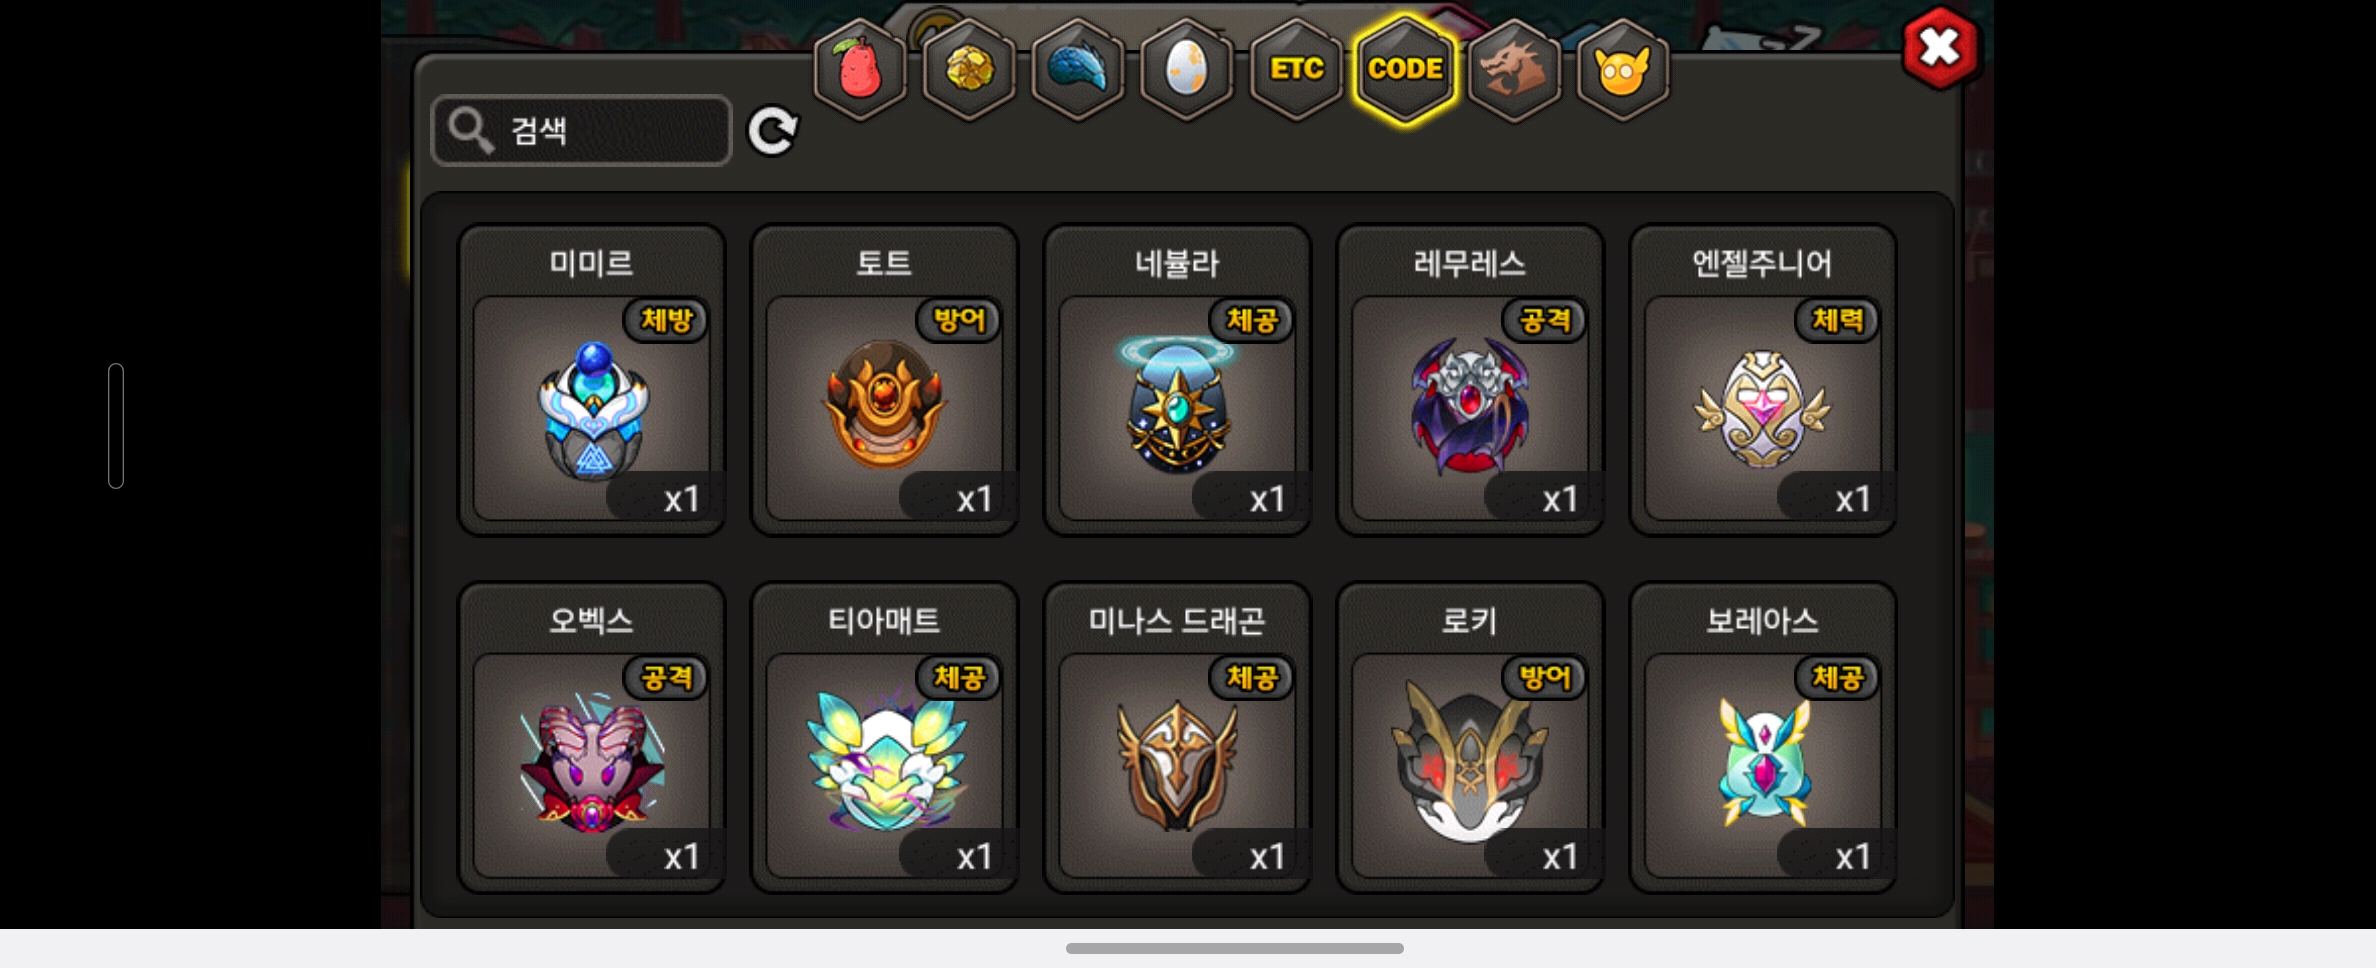This screenshot has width=2376, height=968.
Task: Switch to the spotted egg category
Action: point(1186,70)
